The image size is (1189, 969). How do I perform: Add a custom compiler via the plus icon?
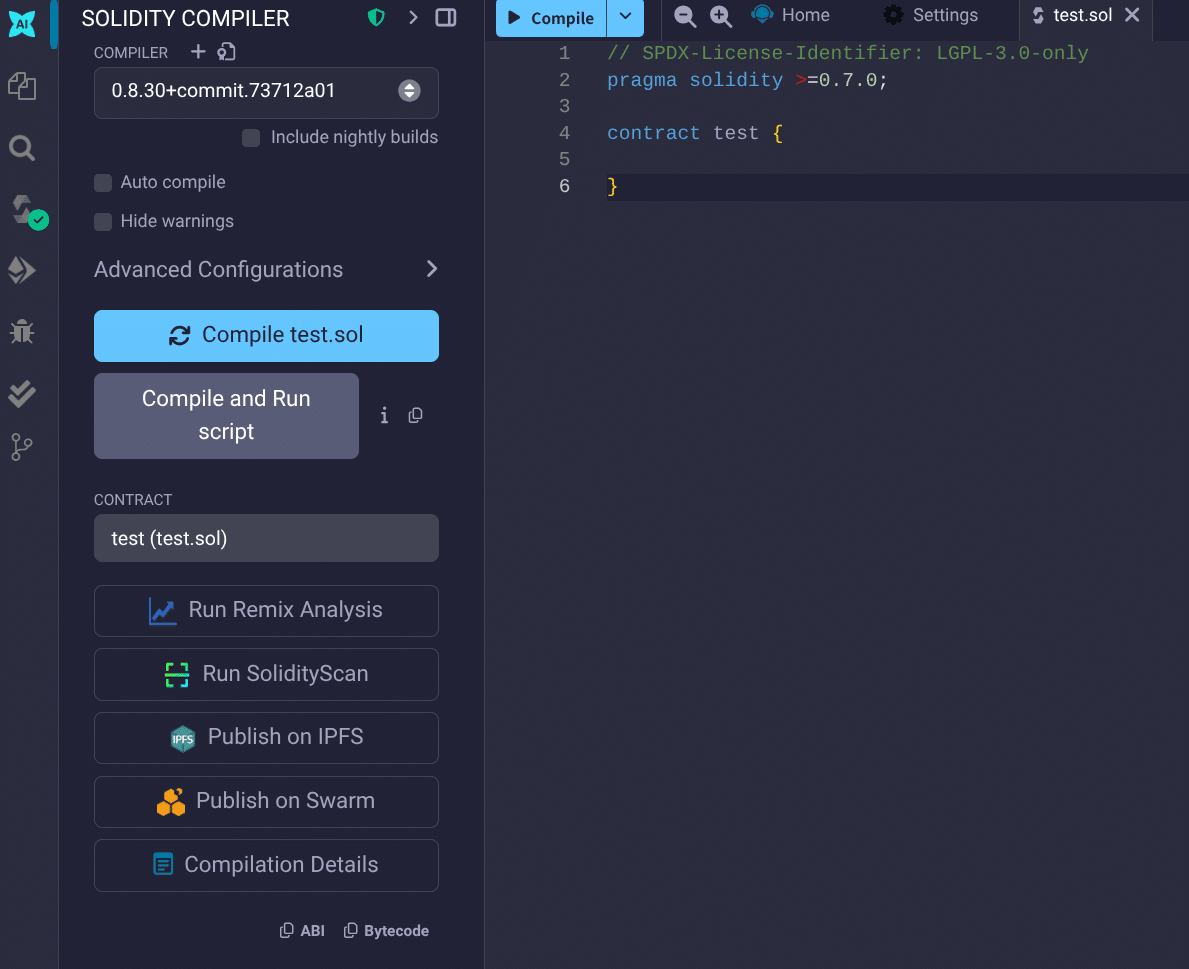point(198,51)
